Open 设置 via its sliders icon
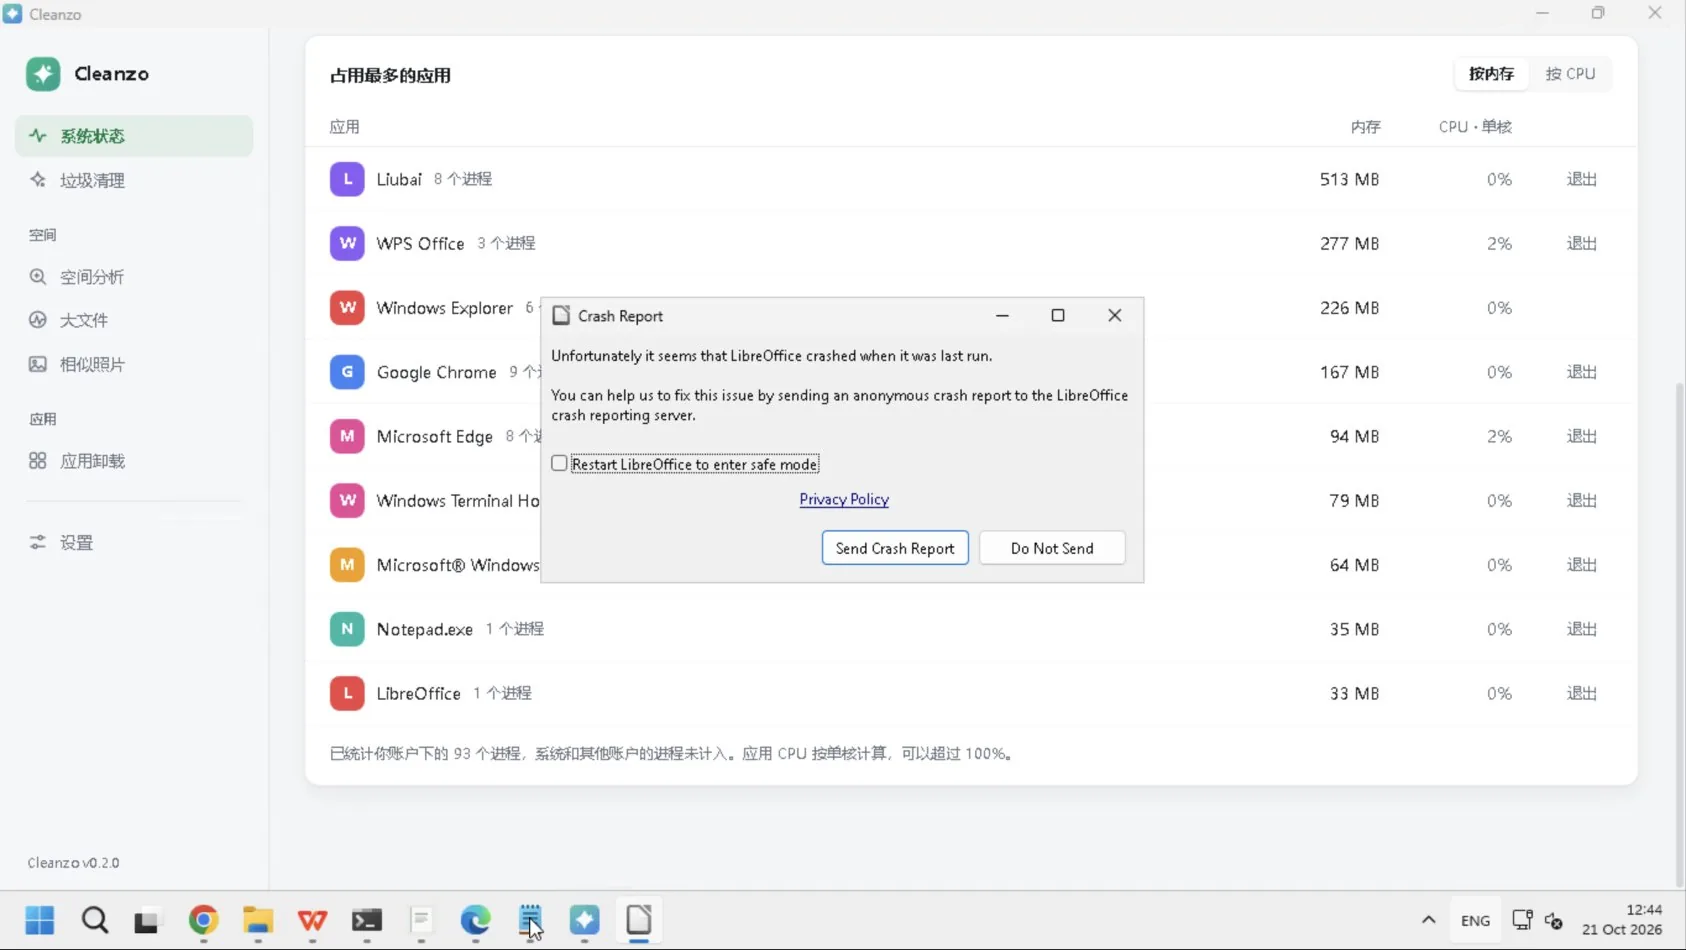The image size is (1686, 950). click(x=38, y=542)
